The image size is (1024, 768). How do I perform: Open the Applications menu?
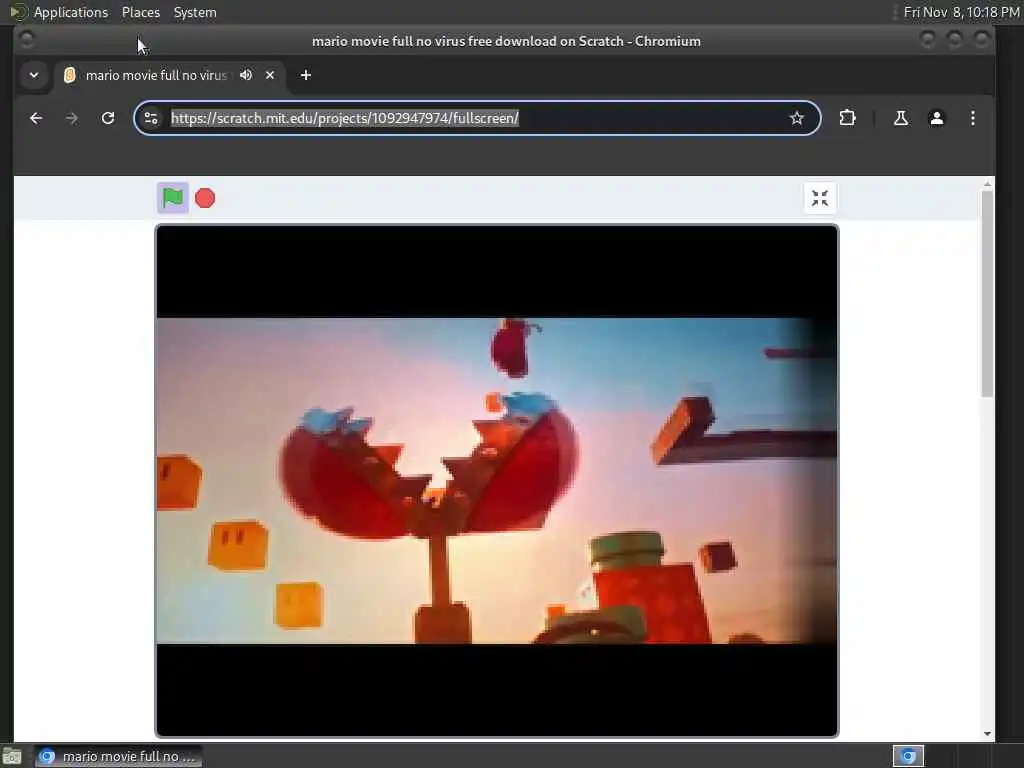[x=71, y=12]
